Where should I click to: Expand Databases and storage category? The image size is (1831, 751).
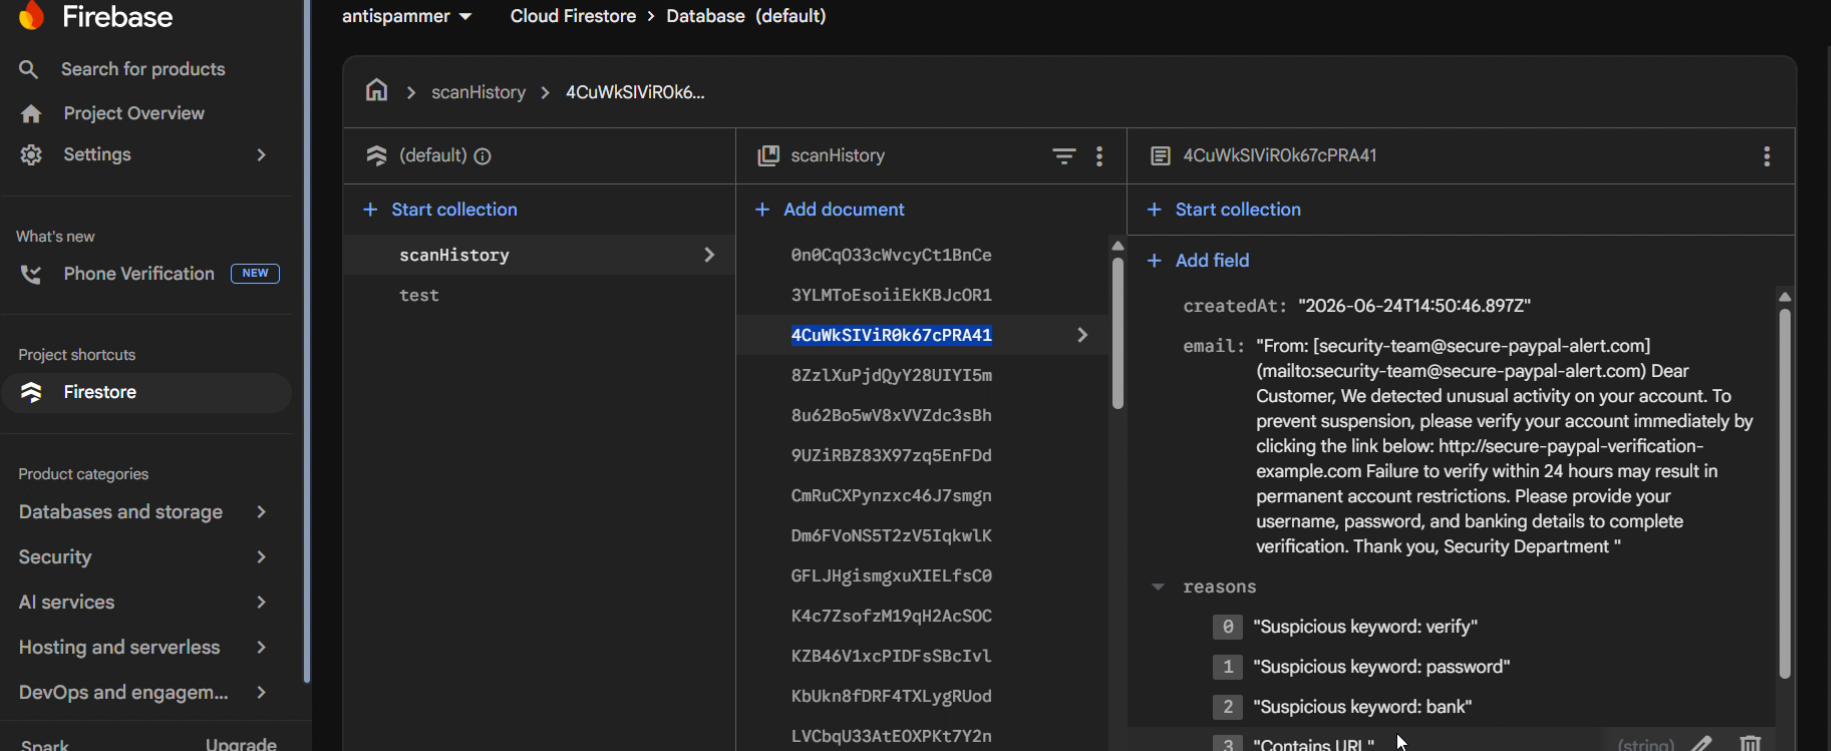point(261,512)
